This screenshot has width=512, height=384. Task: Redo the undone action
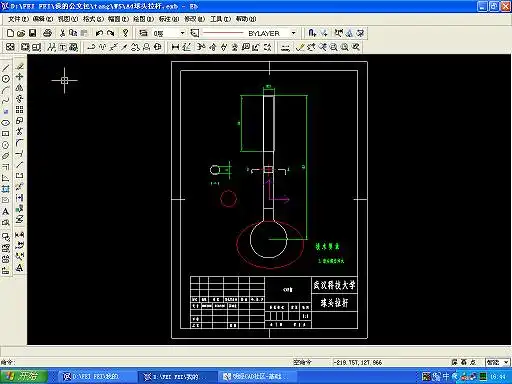click(x=111, y=33)
